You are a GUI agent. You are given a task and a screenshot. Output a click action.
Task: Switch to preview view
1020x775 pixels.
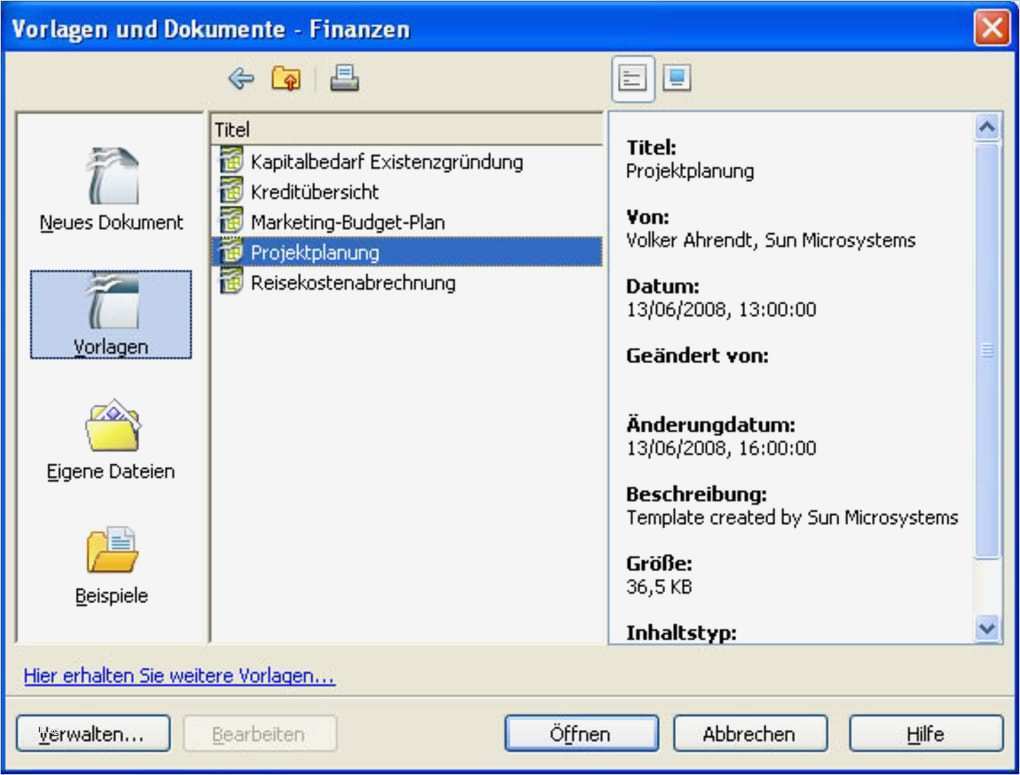[x=677, y=78]
